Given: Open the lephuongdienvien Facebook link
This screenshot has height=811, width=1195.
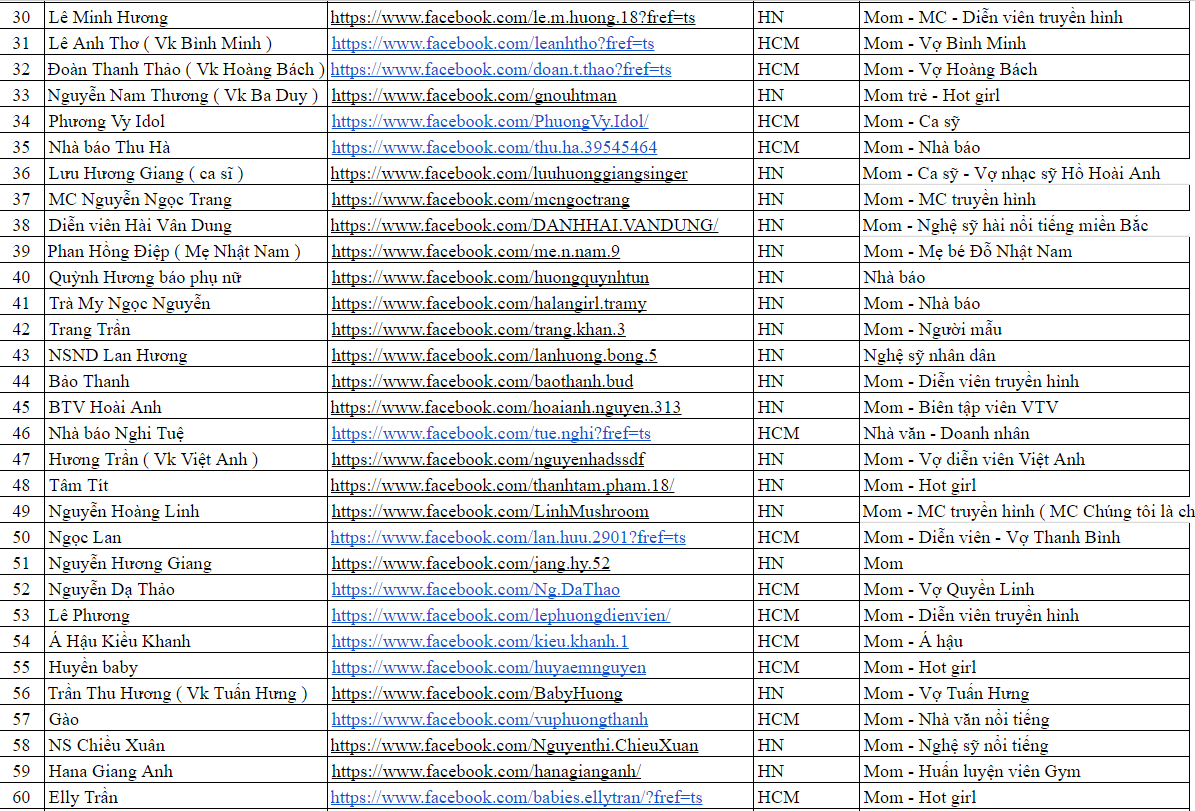Looking at the screenshot, I should (501, 615).
